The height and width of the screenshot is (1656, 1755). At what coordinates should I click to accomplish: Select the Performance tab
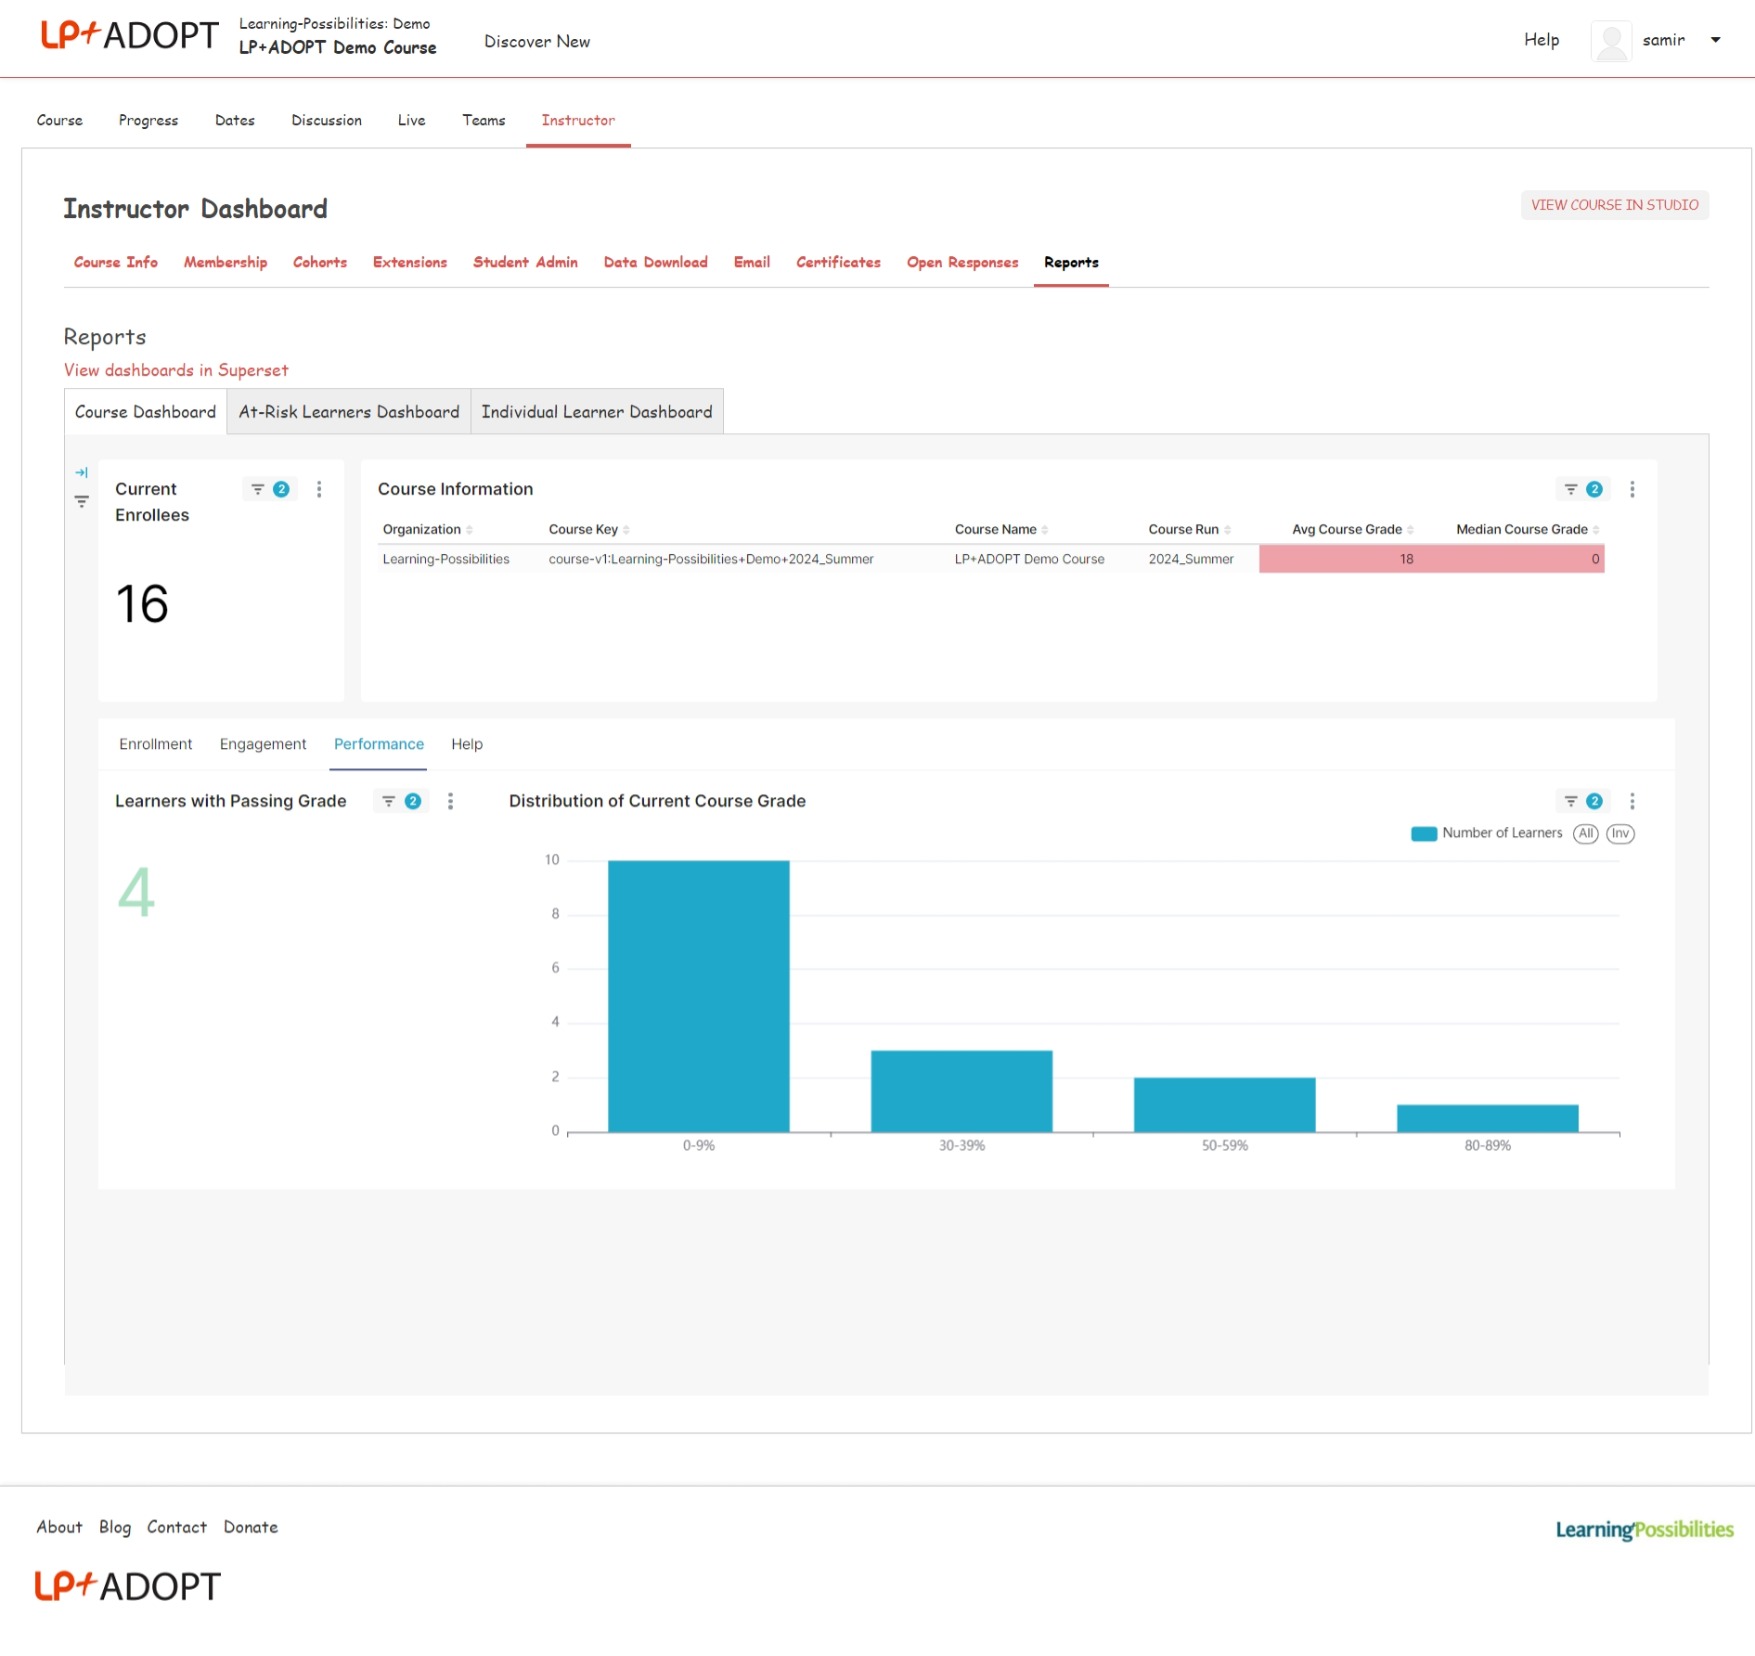tap(379, 745)
